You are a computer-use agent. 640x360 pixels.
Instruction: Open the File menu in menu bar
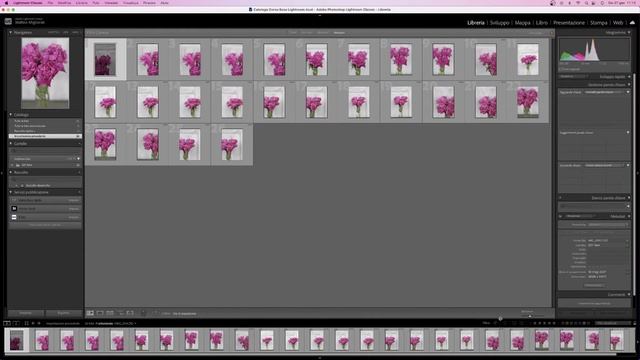pyautogui.click(x=50, y=3)
